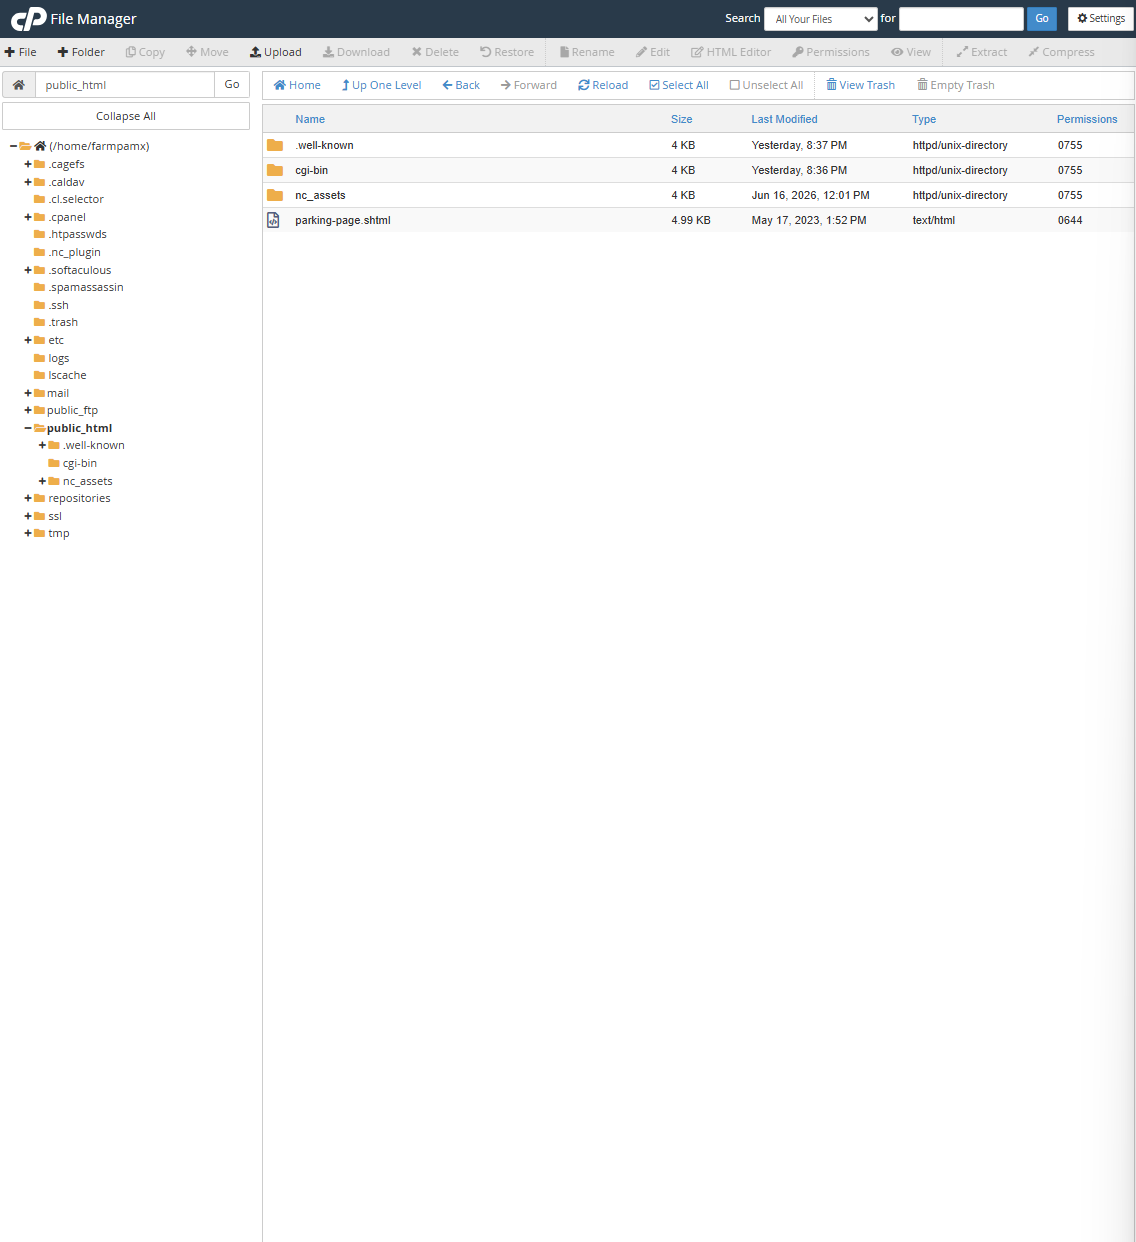Click Select All checkbox link

[x=679, y=85]
